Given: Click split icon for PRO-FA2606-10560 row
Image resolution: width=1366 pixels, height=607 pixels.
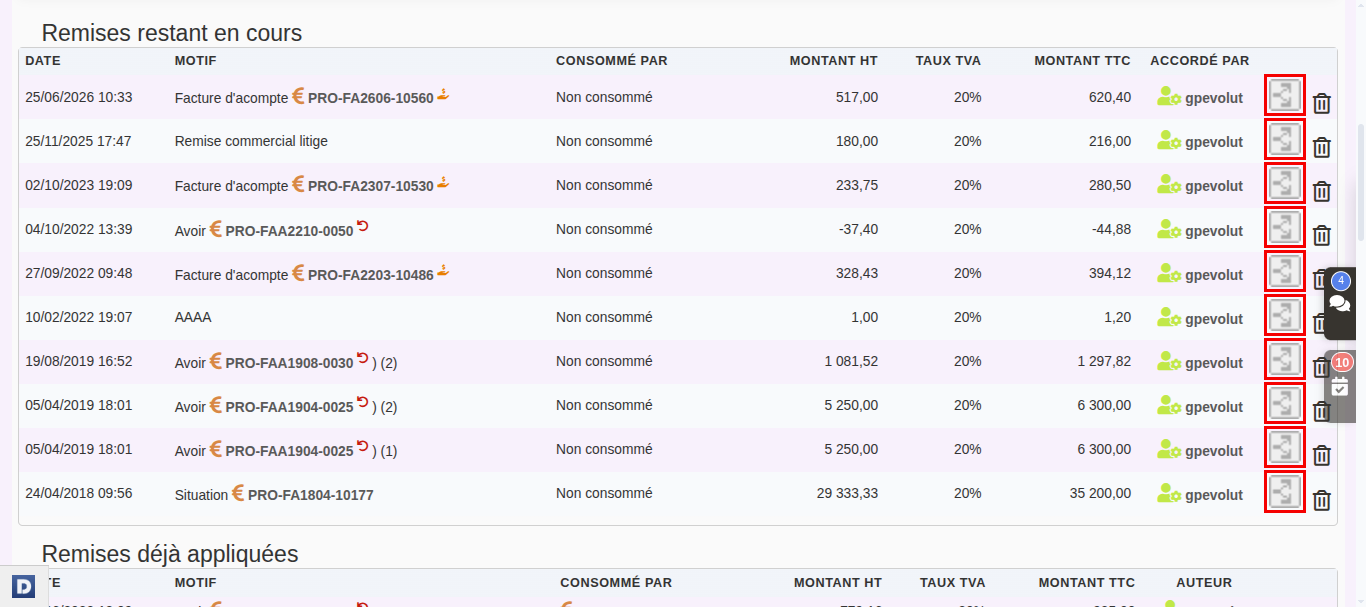Looking at the screenshot, I should point(1285,96).
